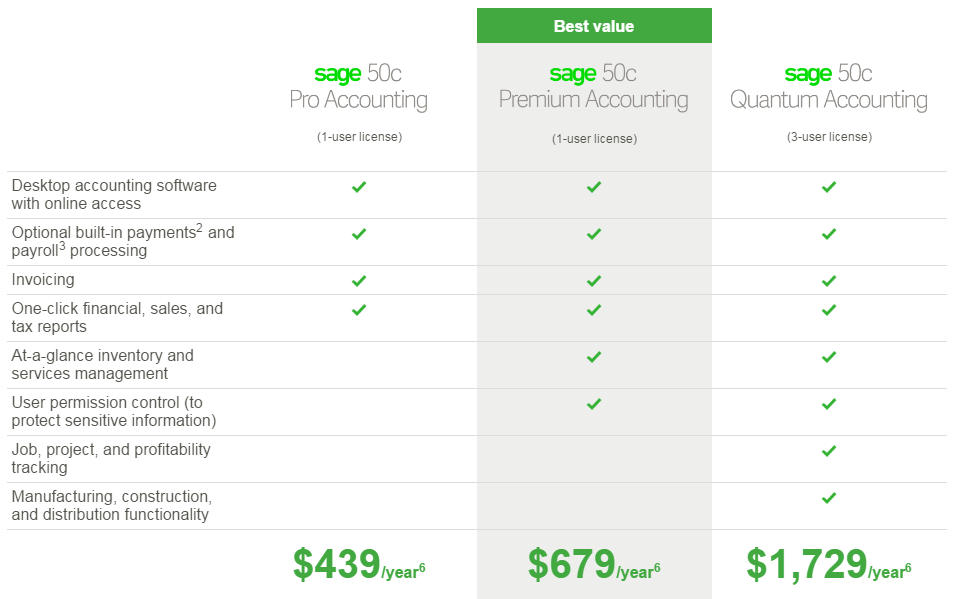Click the $439 per year price
The image size is (960, 599).
359,565
